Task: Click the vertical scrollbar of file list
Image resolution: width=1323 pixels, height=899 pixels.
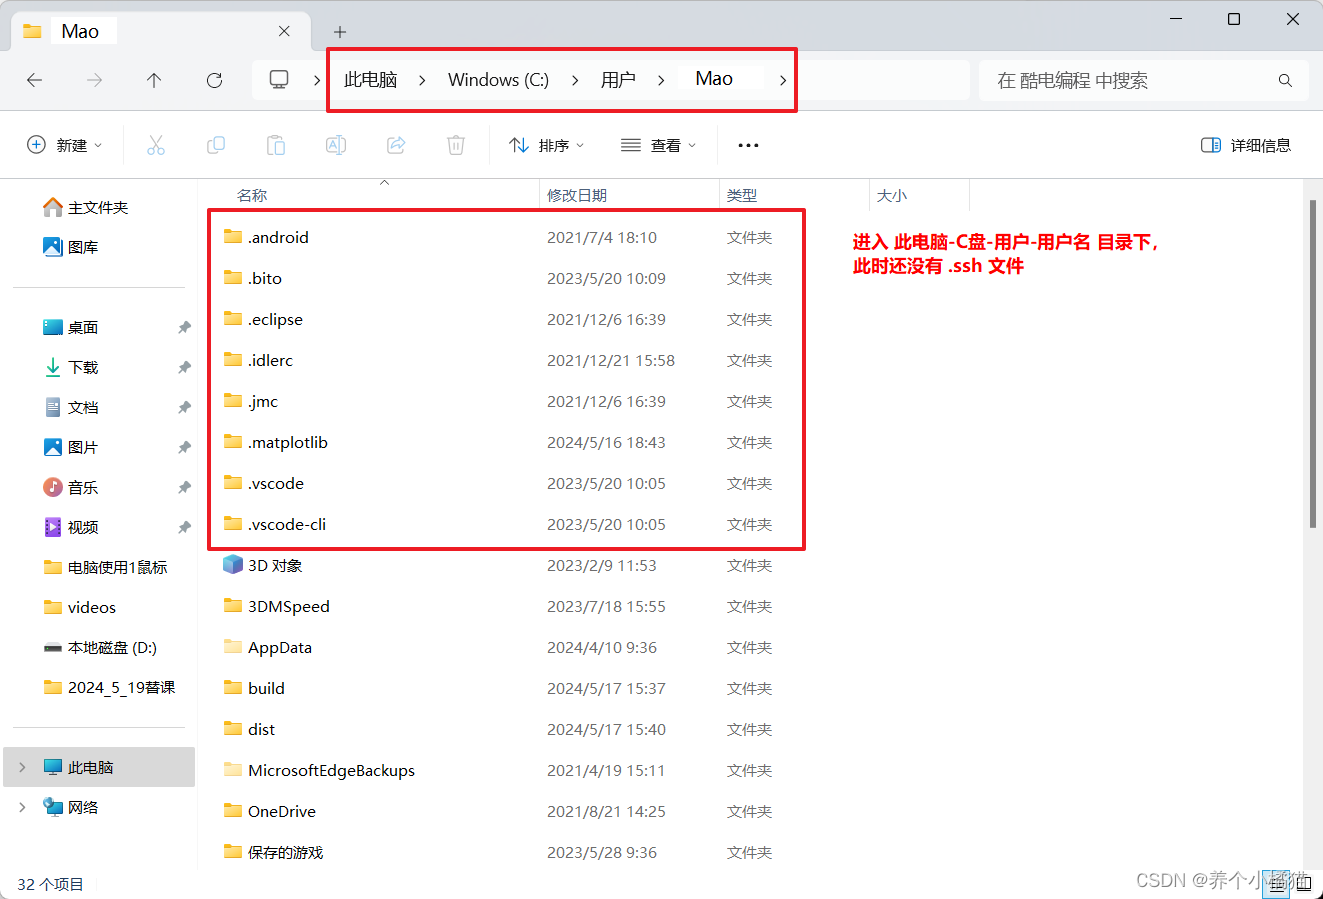Action: click(1312, 363)
